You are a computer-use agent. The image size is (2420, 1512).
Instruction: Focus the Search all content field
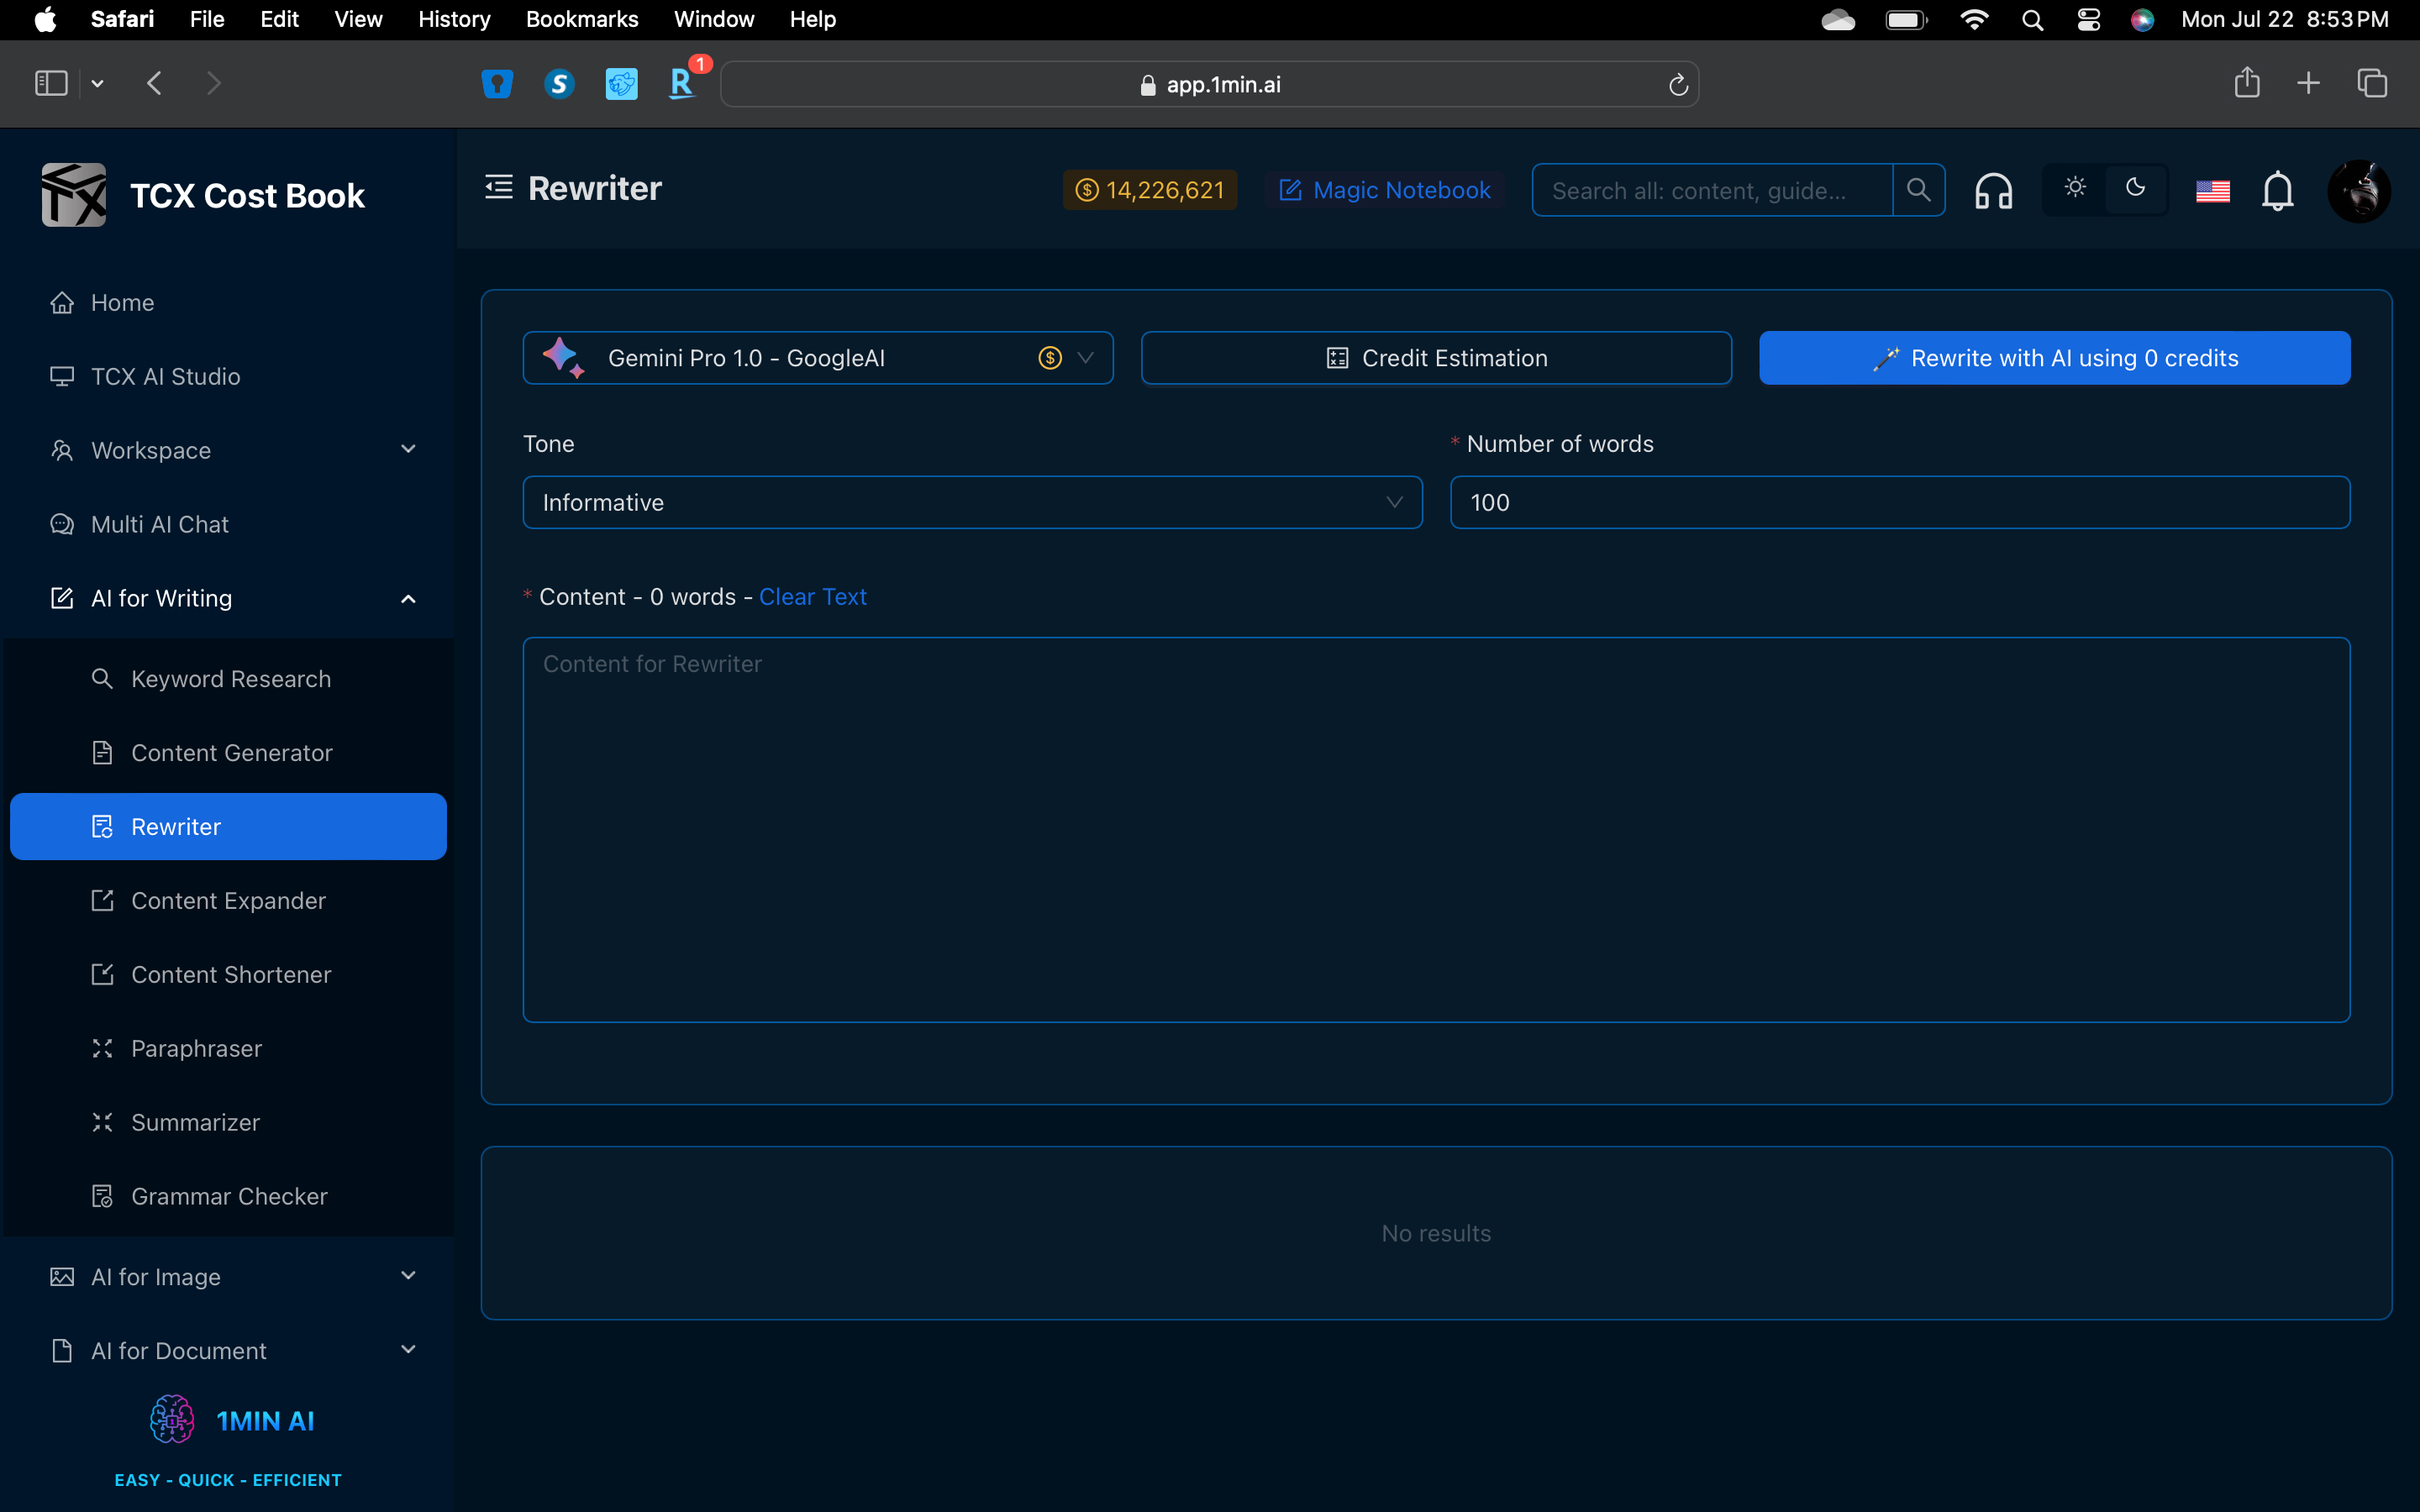pos(1712,190)
